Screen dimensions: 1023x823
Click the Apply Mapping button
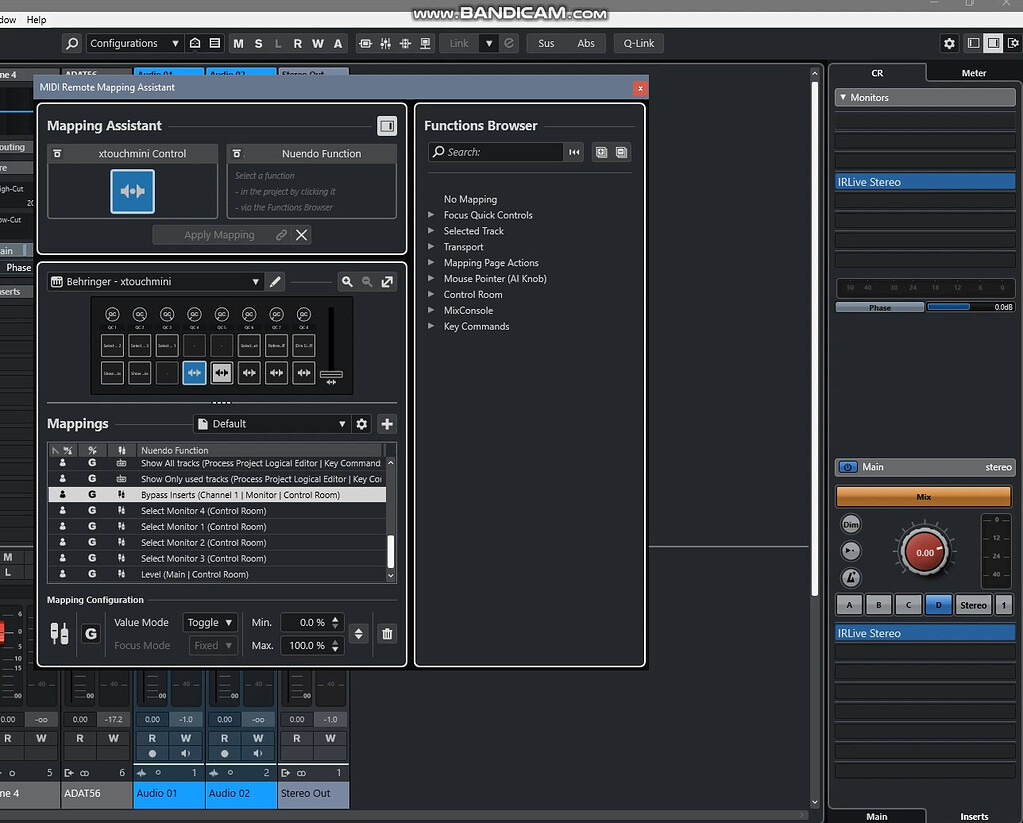click(219, 234)
